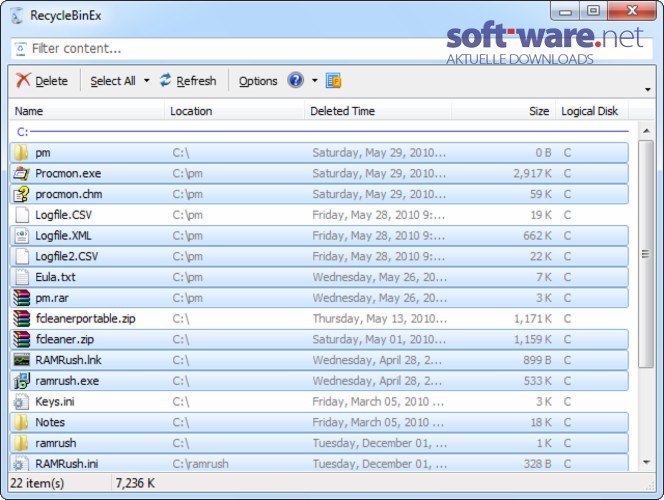Click the Notes folder icon
The width and height of the screenshot is (664, 500).
coord(21,422)
